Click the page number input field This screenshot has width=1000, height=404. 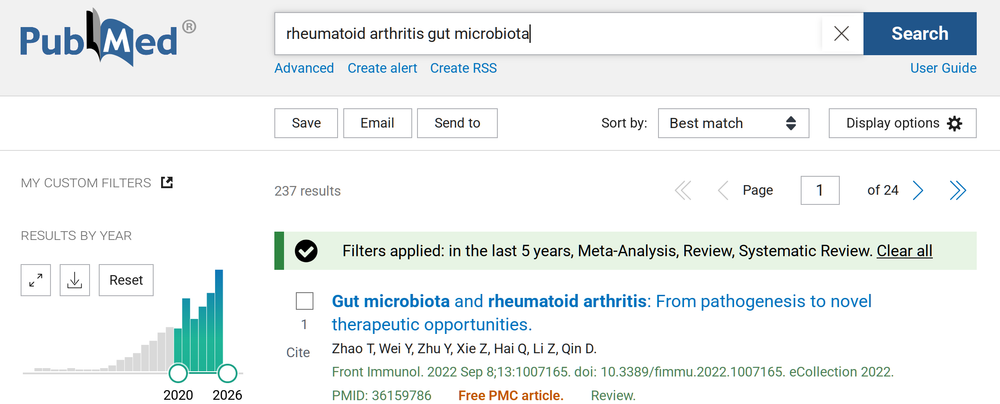point(820,190)
